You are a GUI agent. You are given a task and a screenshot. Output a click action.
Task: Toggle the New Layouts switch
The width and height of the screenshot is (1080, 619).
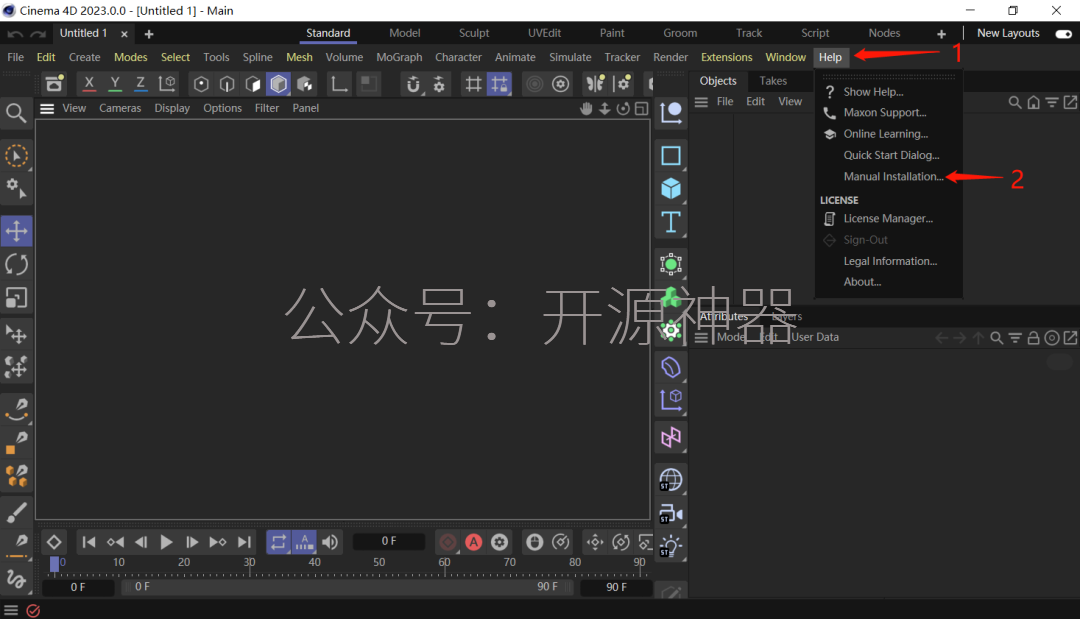(x=1063, y=34)
